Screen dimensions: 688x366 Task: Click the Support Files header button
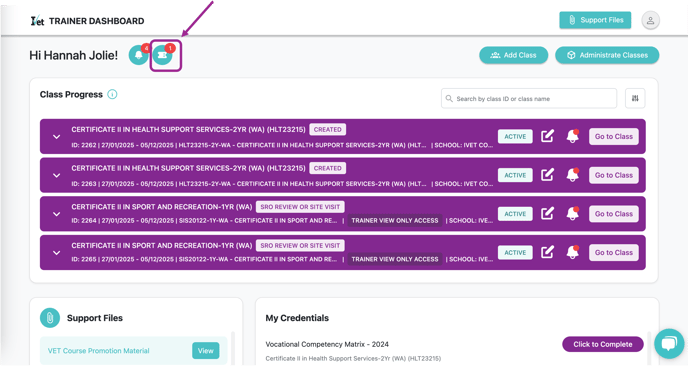595,20
